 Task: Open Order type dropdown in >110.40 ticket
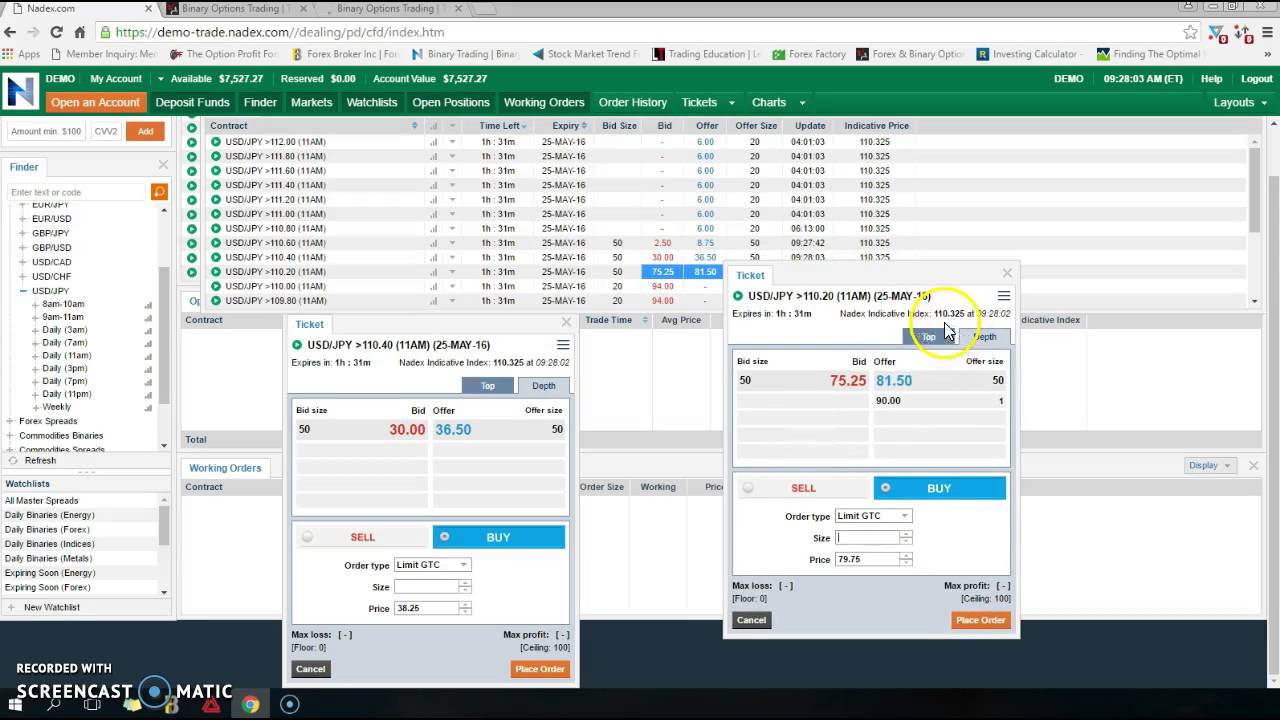pyautogui.click(x=432, y=565)
